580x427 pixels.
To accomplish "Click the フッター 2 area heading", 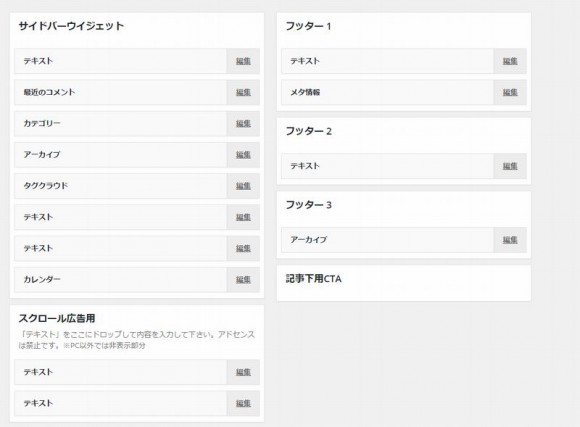I will (308, 131).
